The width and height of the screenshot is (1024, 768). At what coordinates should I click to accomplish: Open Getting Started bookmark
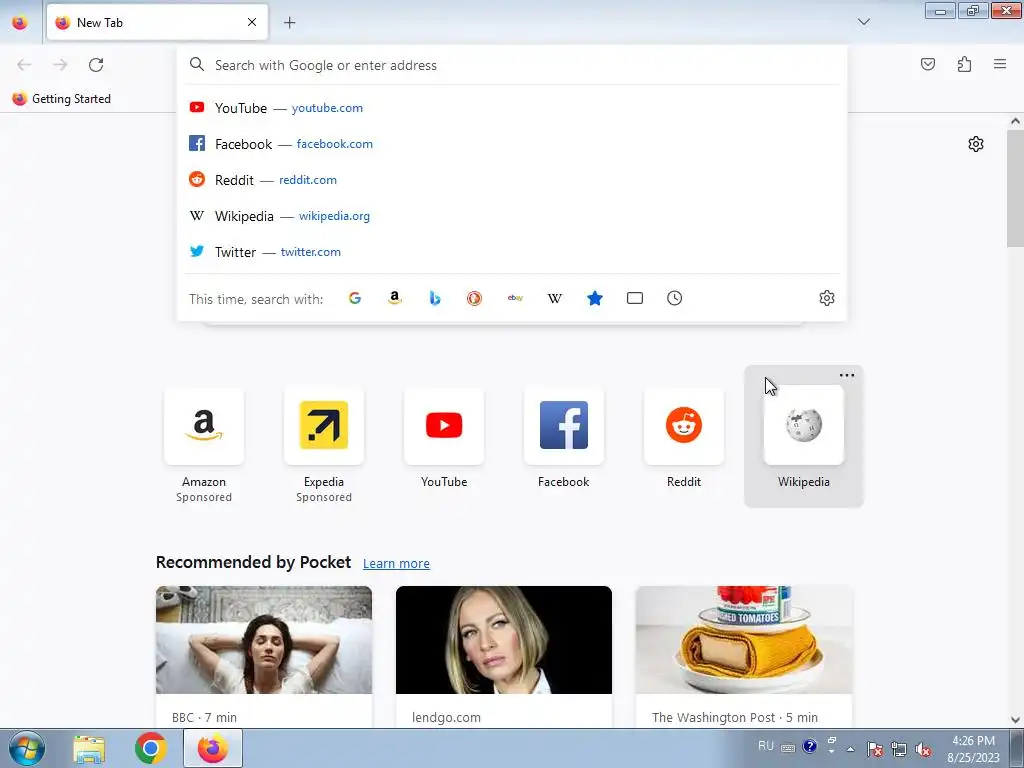point(62,99)
